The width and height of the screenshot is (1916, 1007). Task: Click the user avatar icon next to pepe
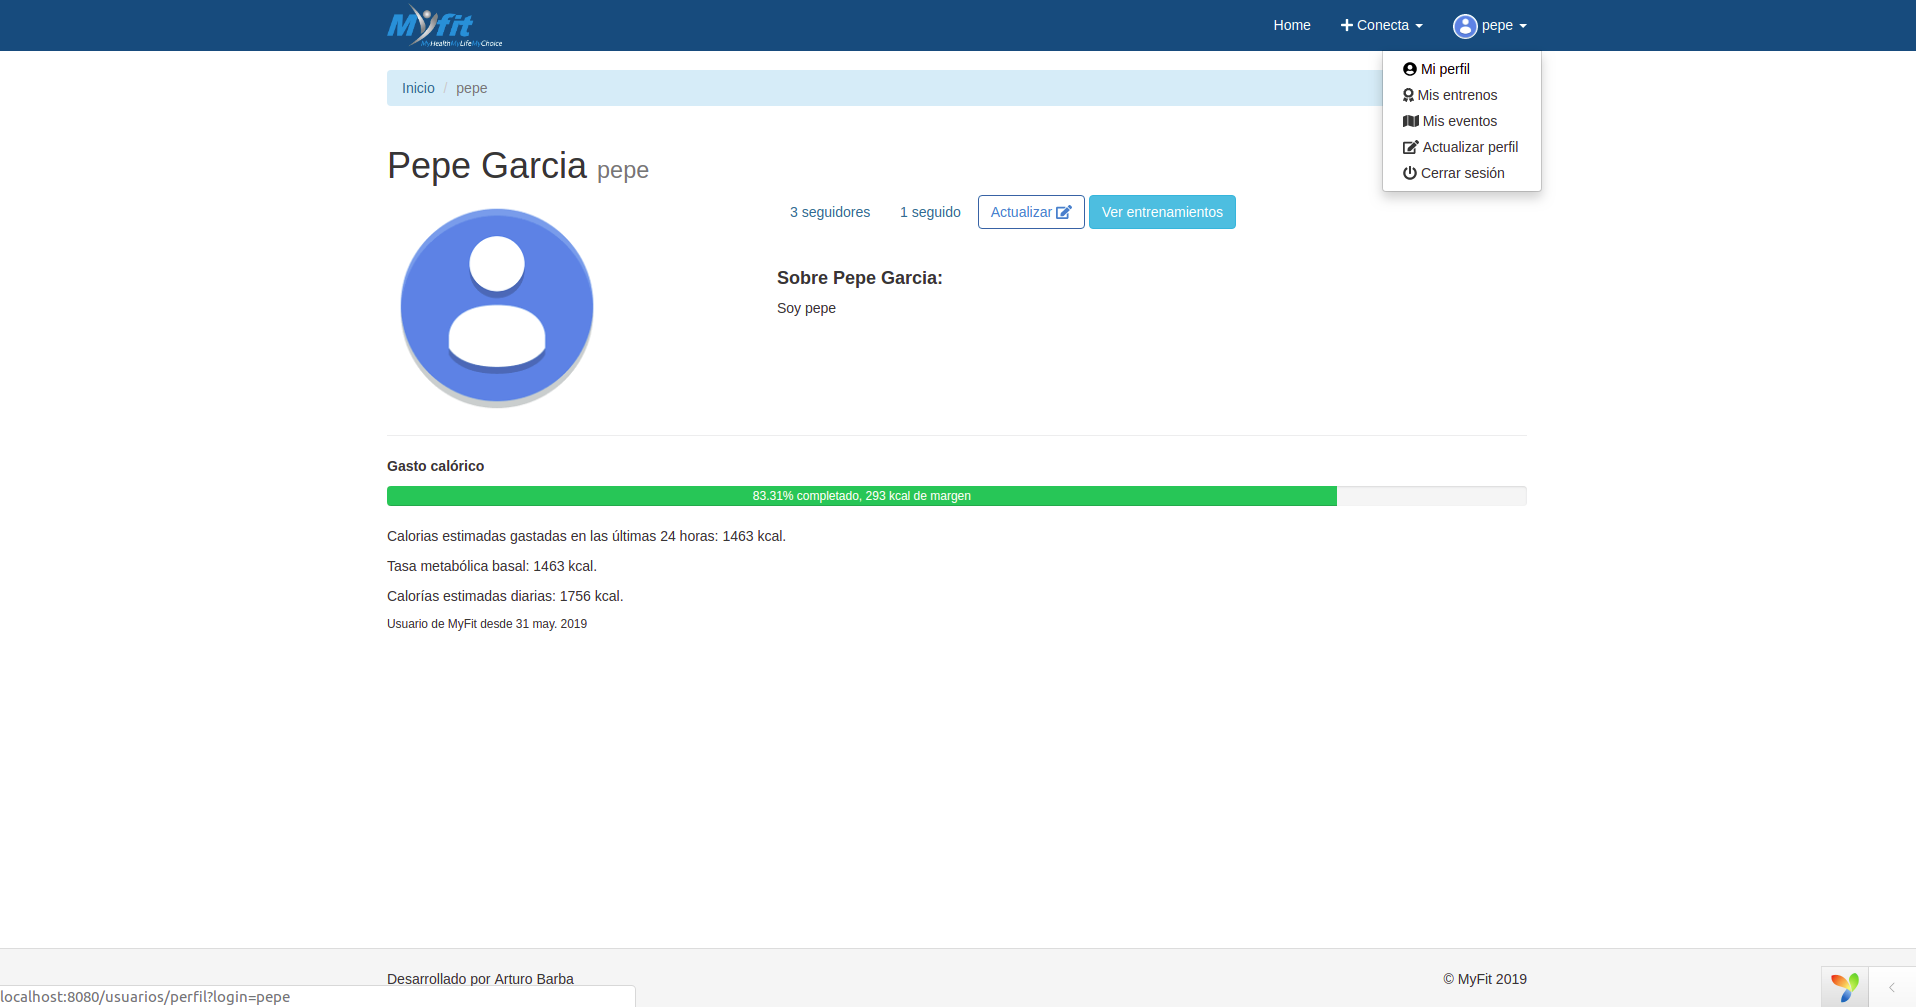(x=1465, y=26)
